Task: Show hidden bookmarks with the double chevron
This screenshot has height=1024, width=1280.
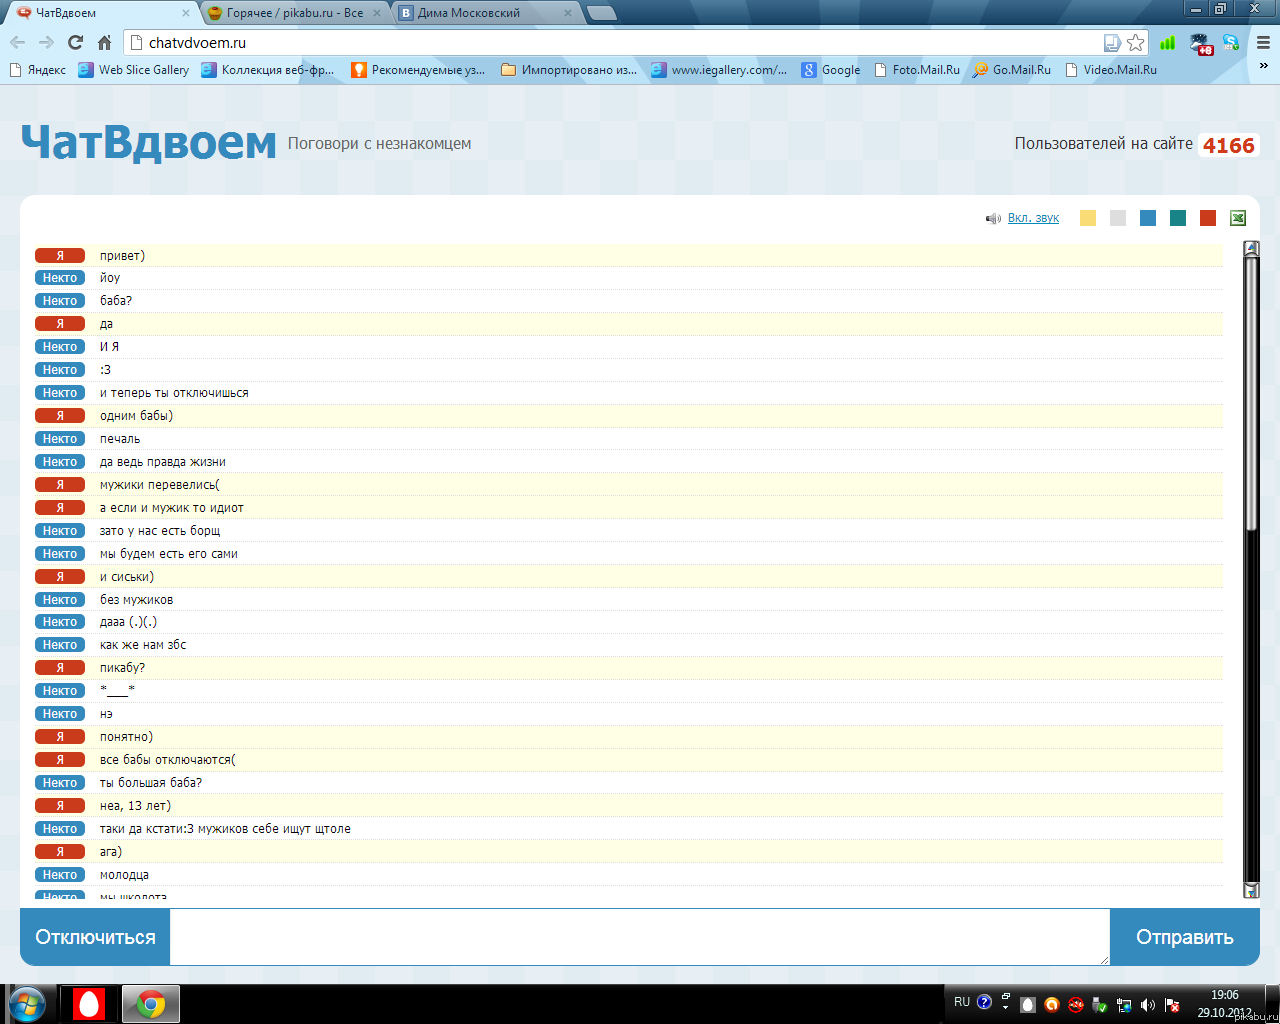Action: tap(1263, 68)
